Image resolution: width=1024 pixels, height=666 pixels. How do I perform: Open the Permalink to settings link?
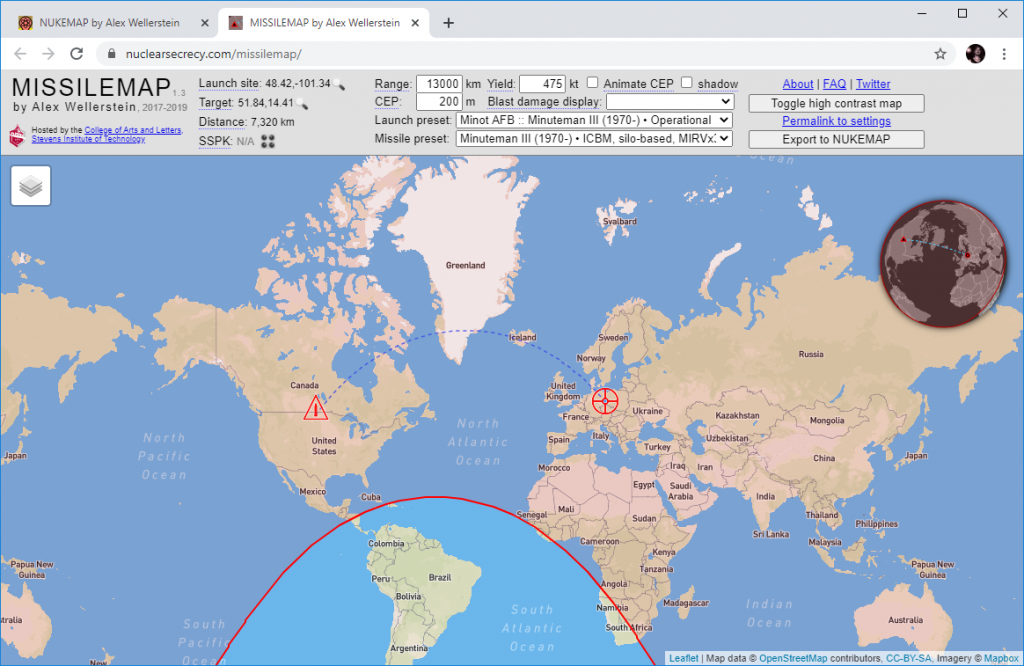tap(836, 120)
